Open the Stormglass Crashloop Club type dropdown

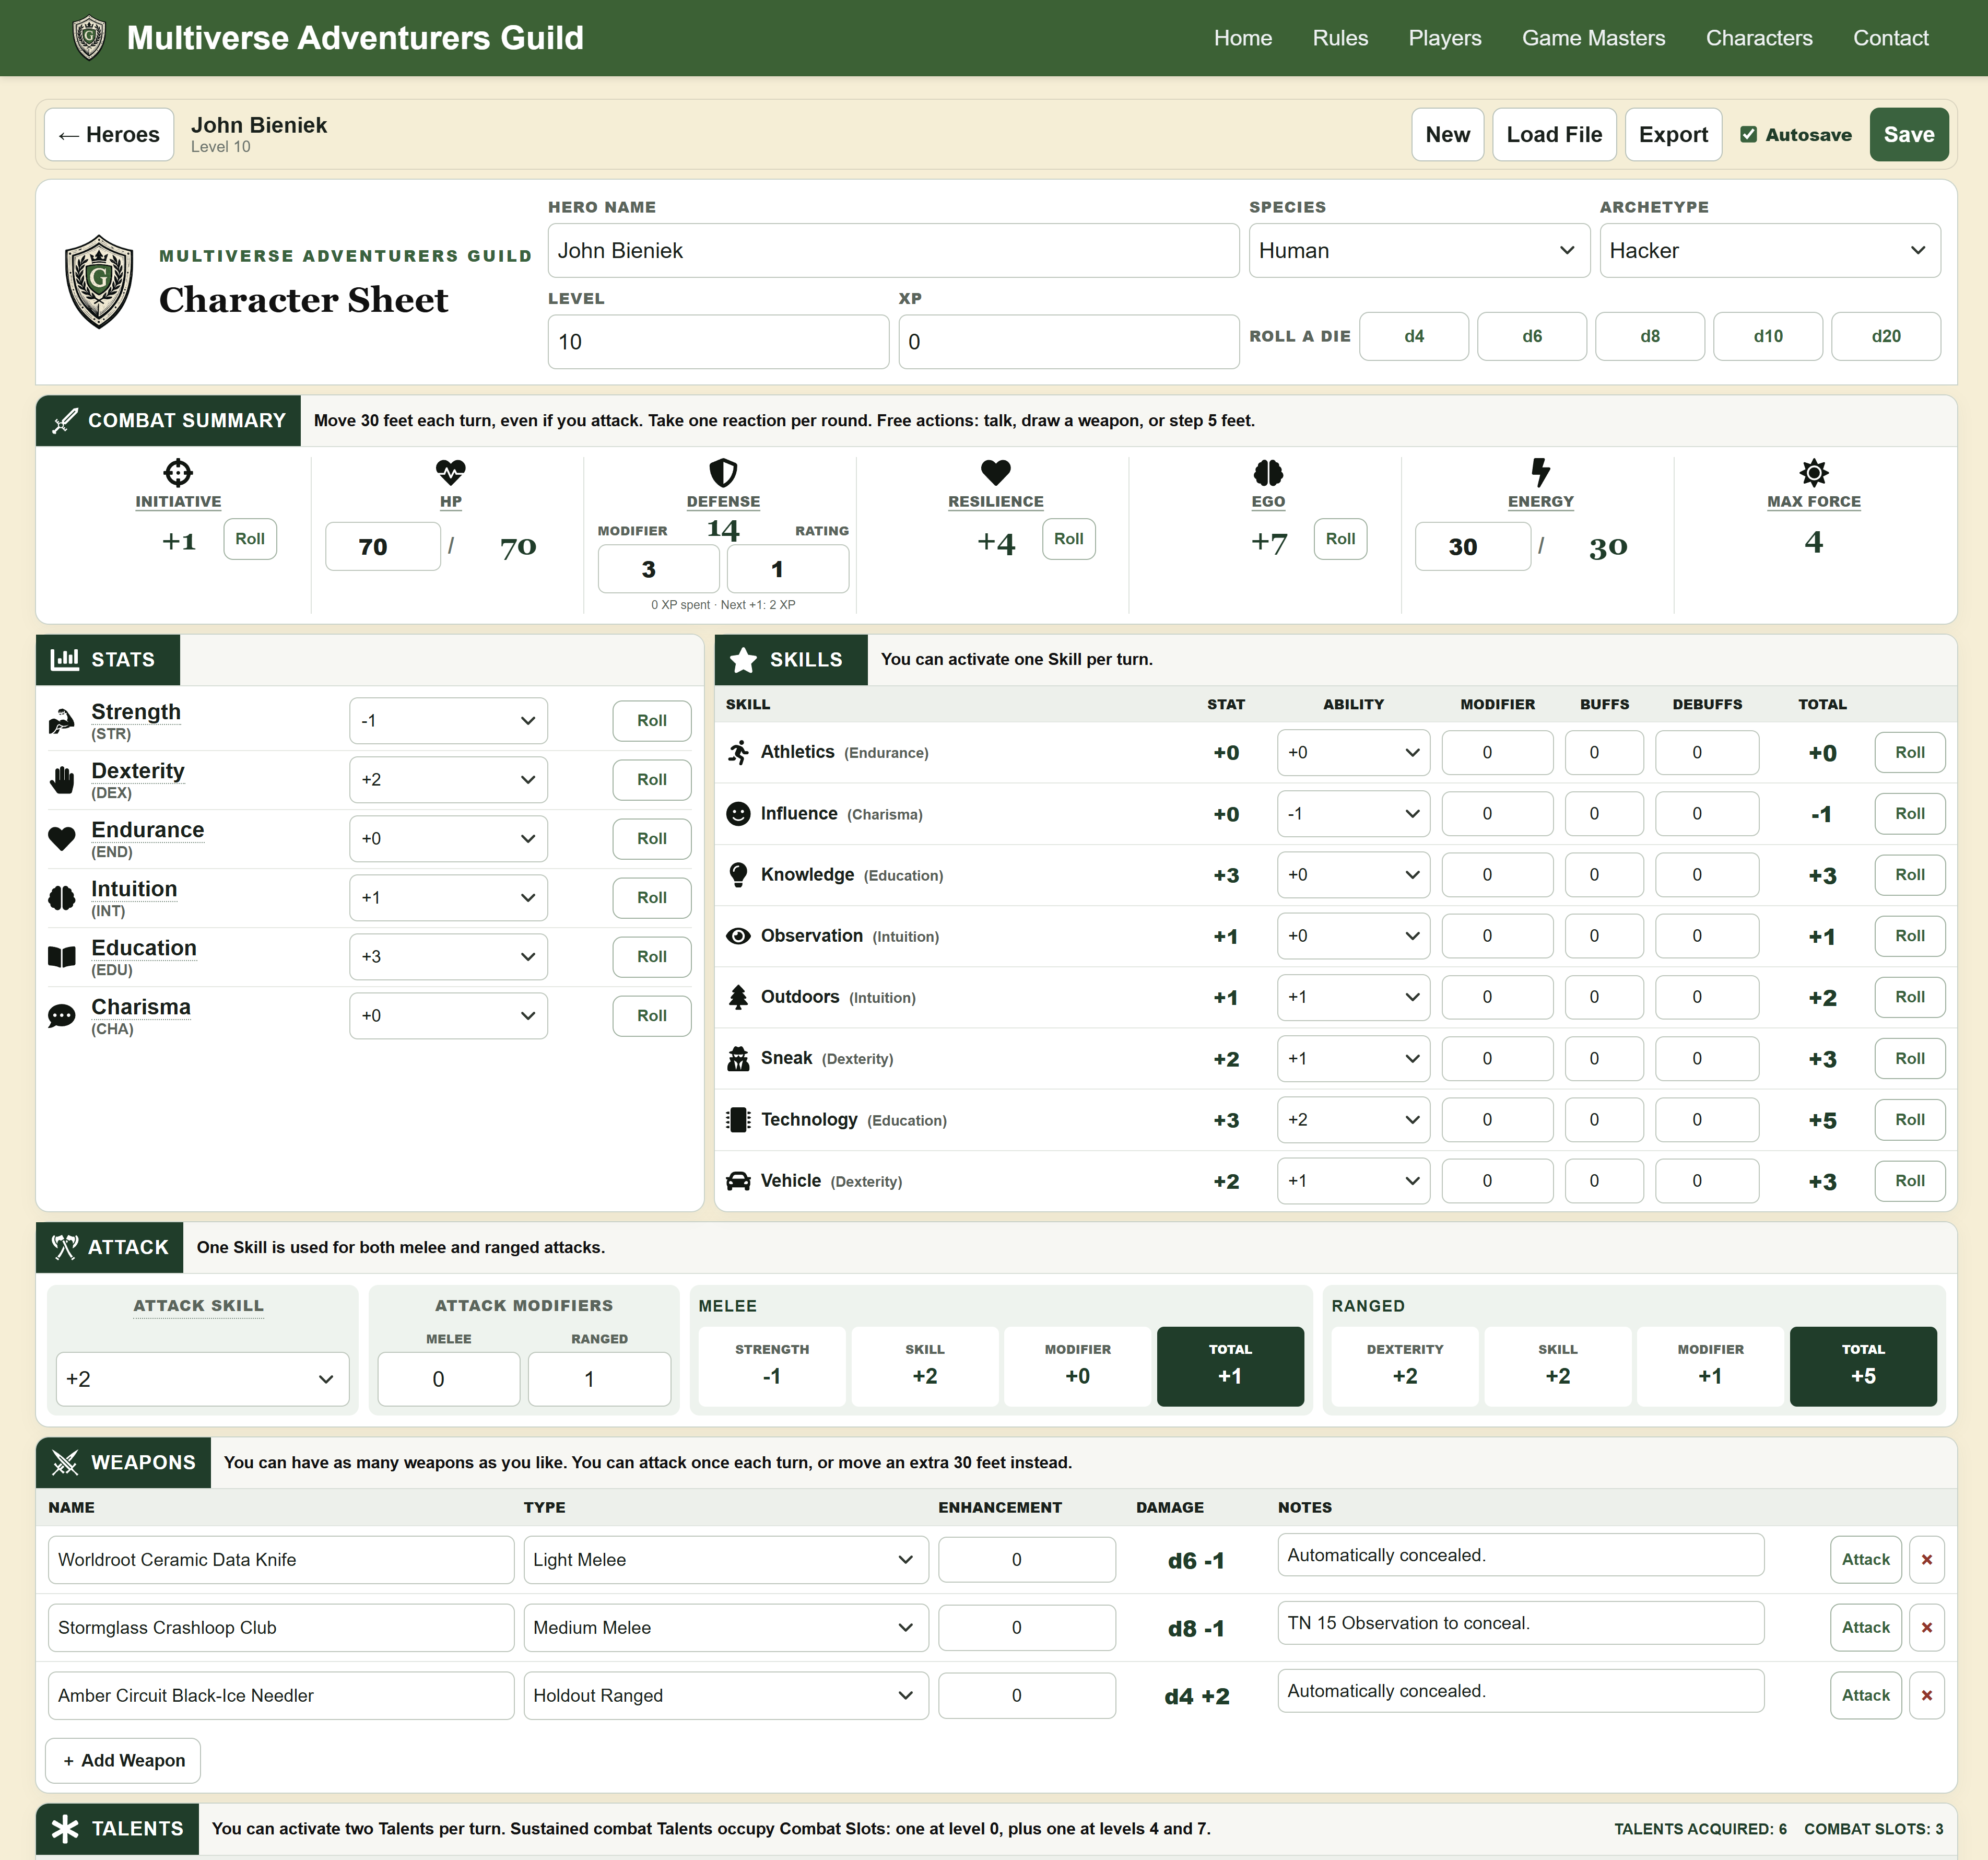point(726,1628)
